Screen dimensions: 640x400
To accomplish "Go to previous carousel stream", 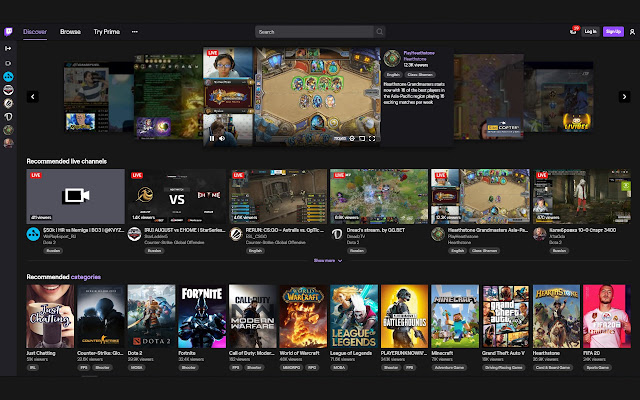I will coord(33,97).
